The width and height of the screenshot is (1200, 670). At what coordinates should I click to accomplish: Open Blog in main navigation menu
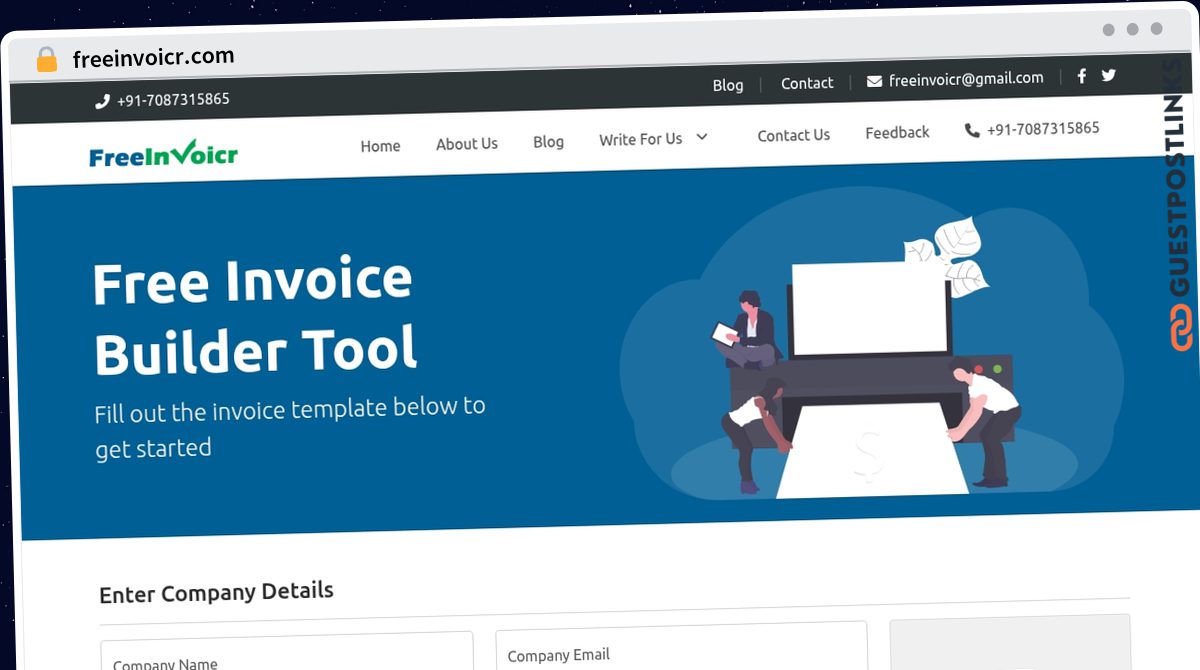click(548, 142)
